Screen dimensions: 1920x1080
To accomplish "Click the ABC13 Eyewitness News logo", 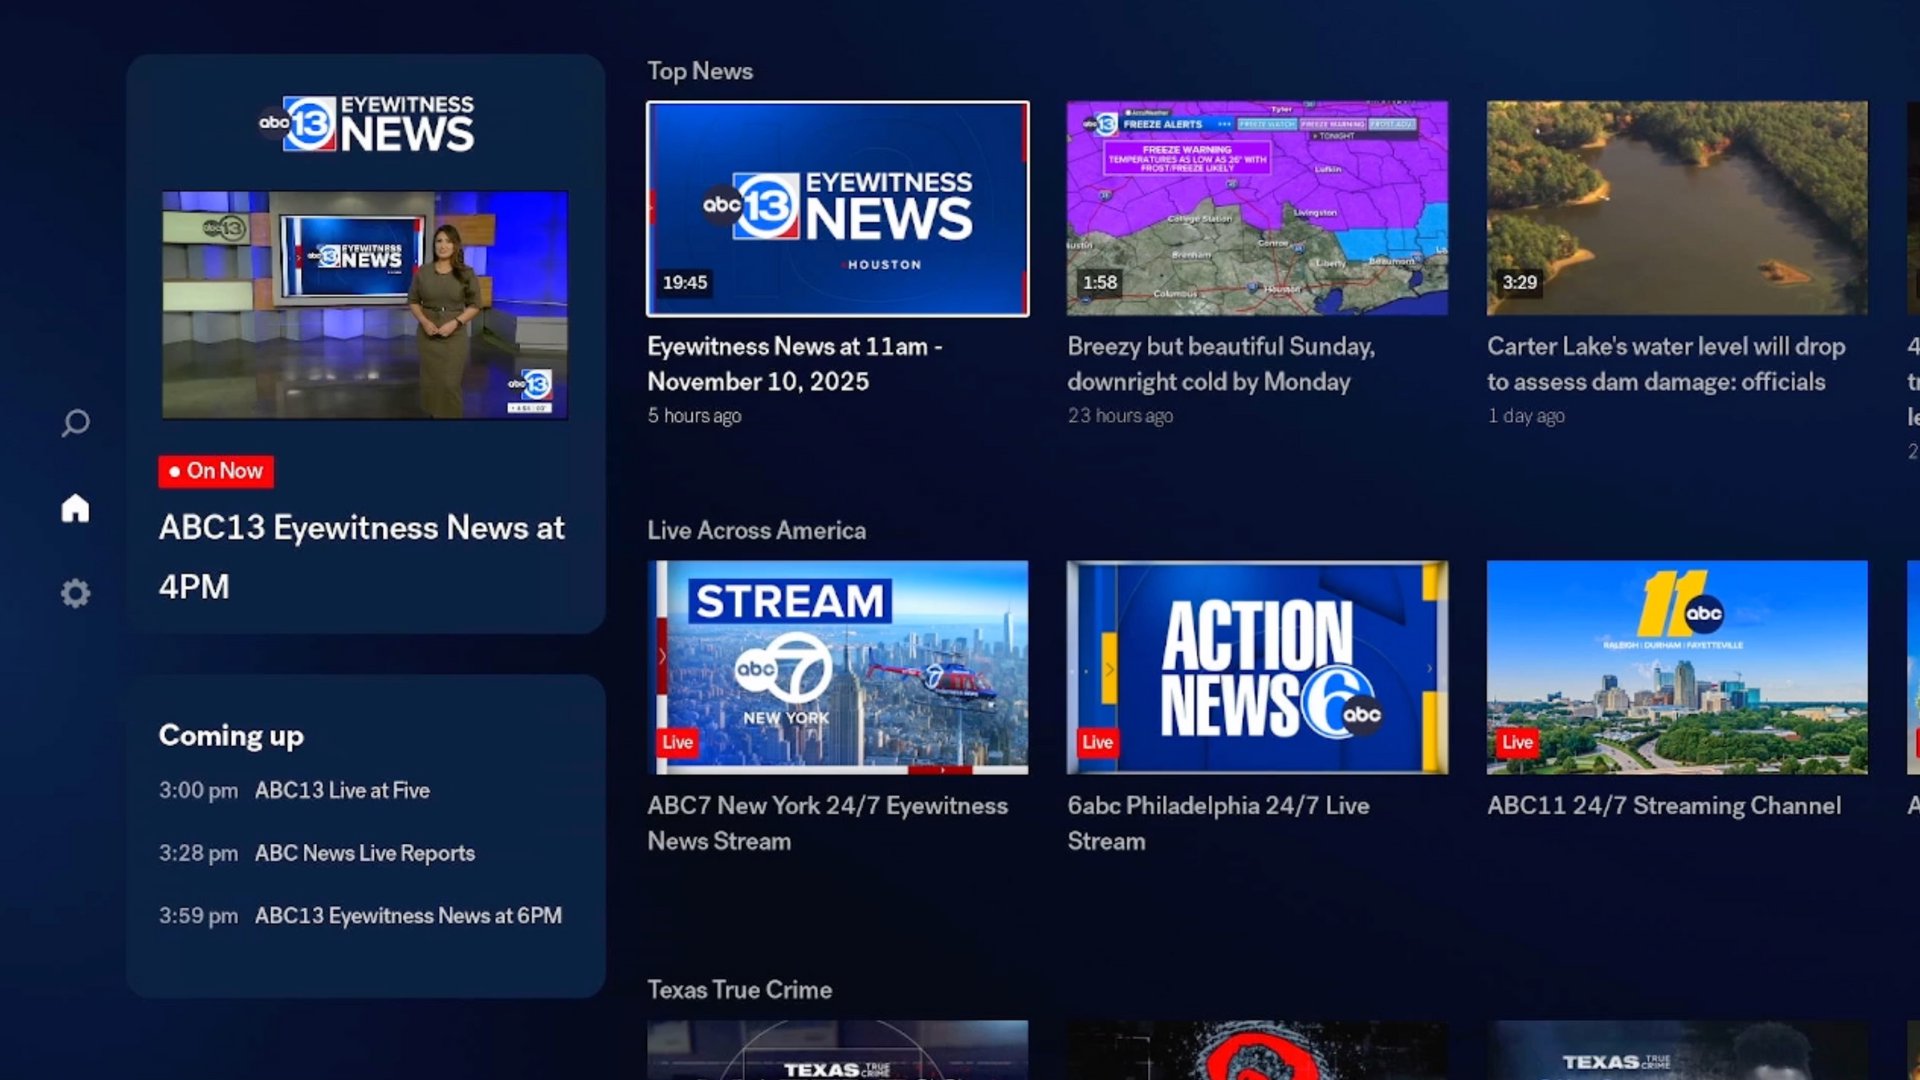I will (x=366, y=125).
